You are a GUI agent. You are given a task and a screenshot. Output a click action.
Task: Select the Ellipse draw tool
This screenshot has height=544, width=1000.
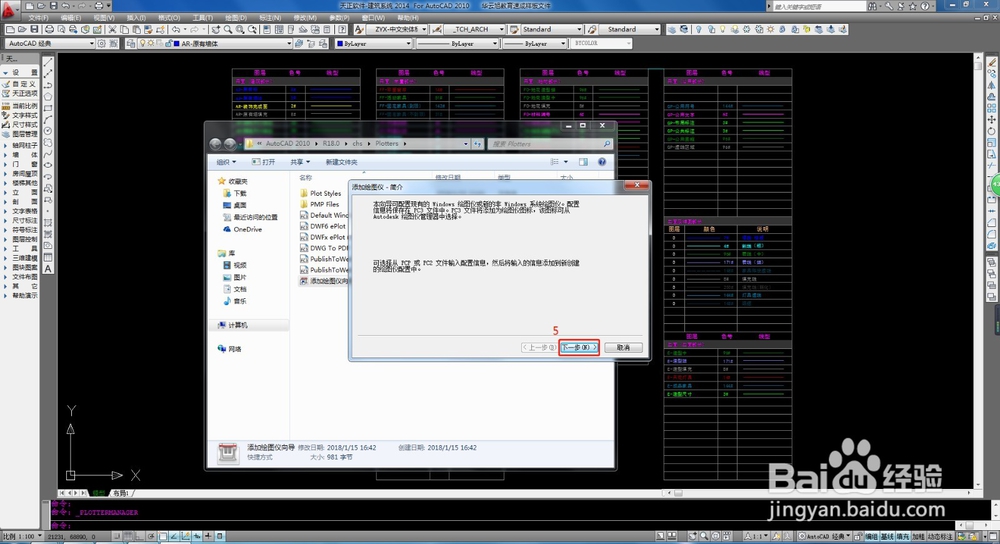(x=48, y=165)
